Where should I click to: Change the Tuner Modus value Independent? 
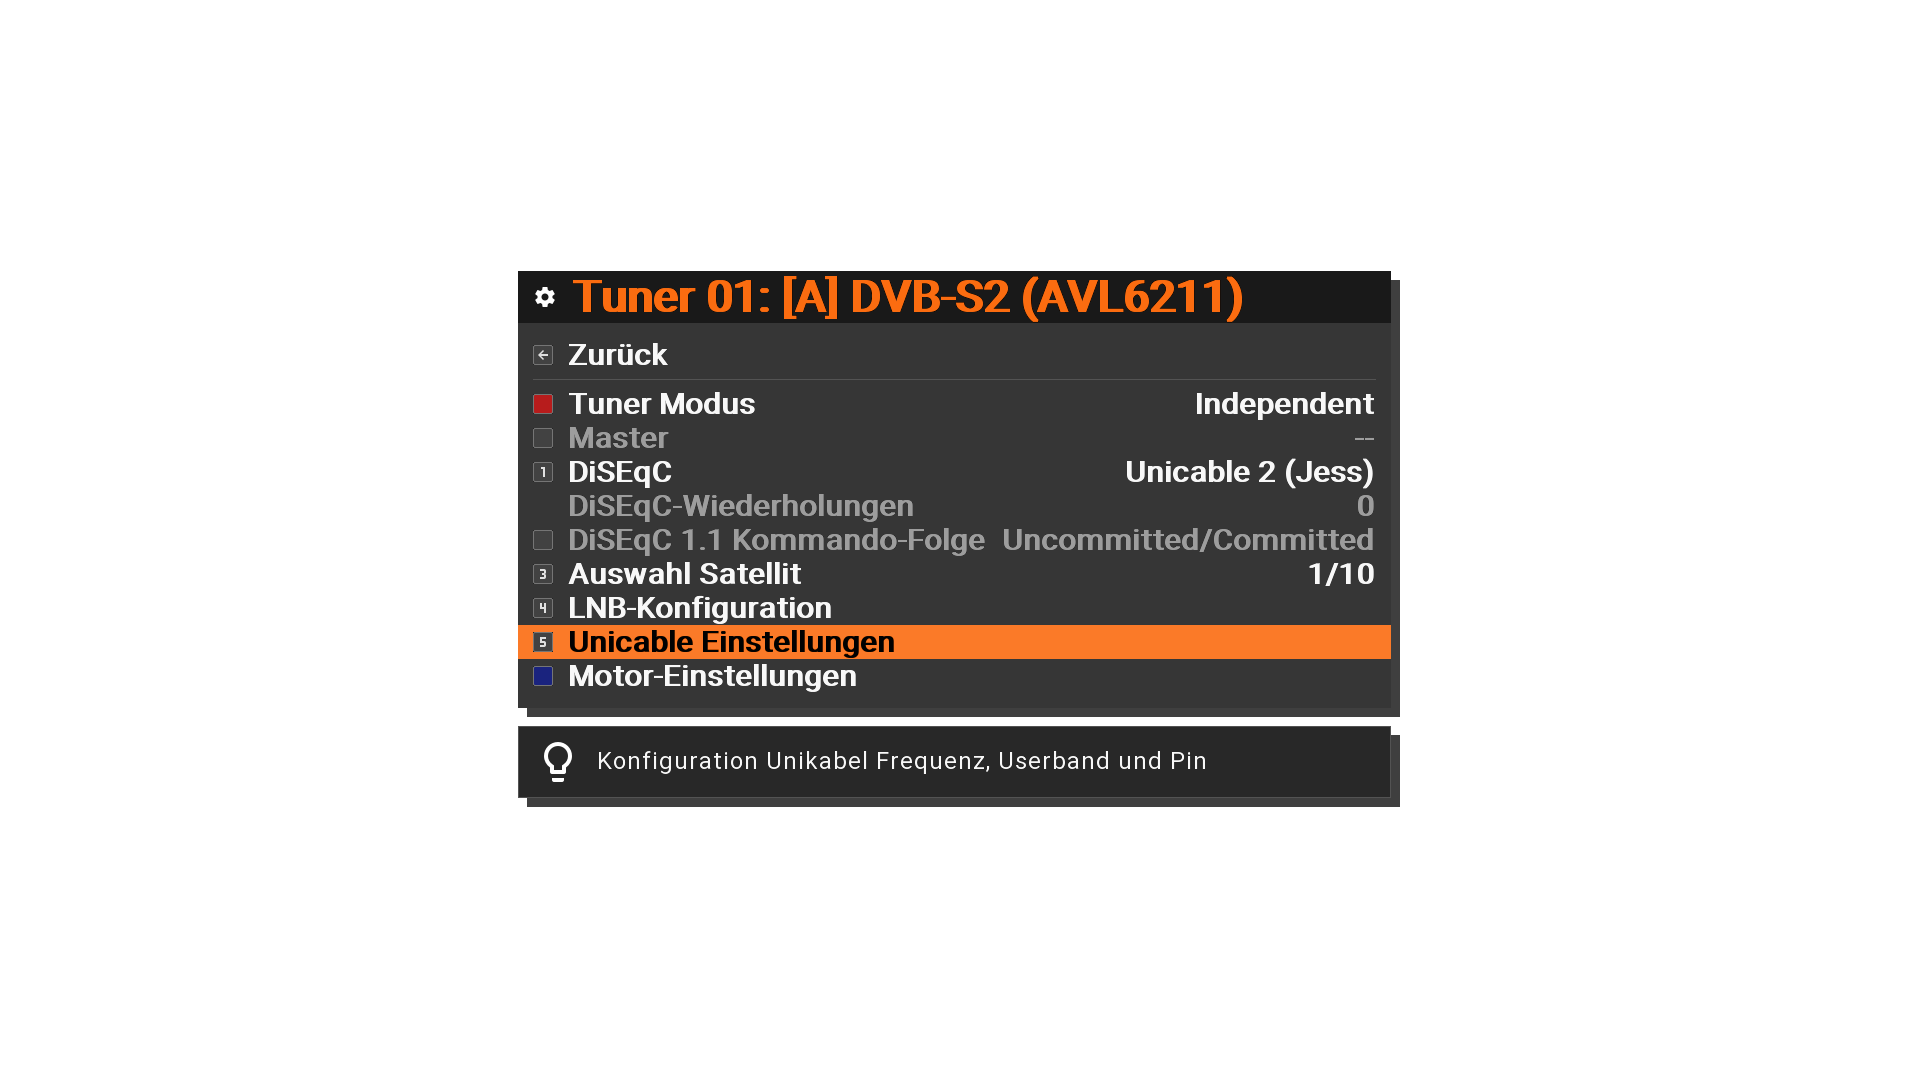(1284, 404)
